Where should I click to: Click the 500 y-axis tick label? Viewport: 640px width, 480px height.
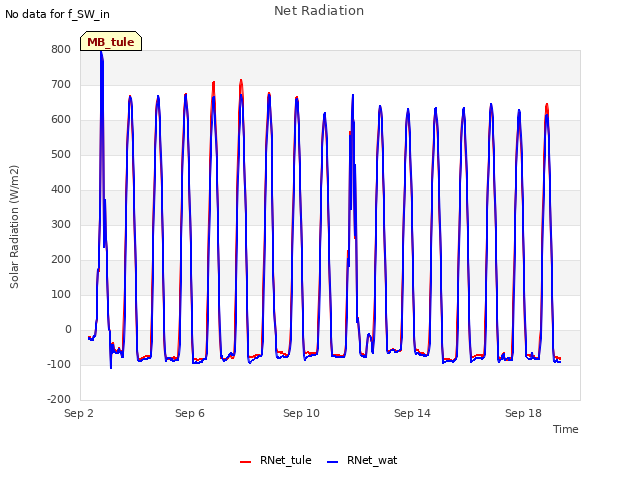coord(61,155)
